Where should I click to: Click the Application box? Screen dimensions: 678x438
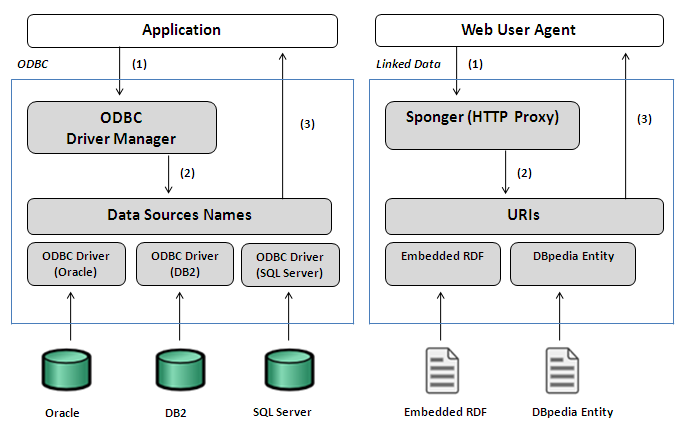pyautogui.click(x=182, y=31)
